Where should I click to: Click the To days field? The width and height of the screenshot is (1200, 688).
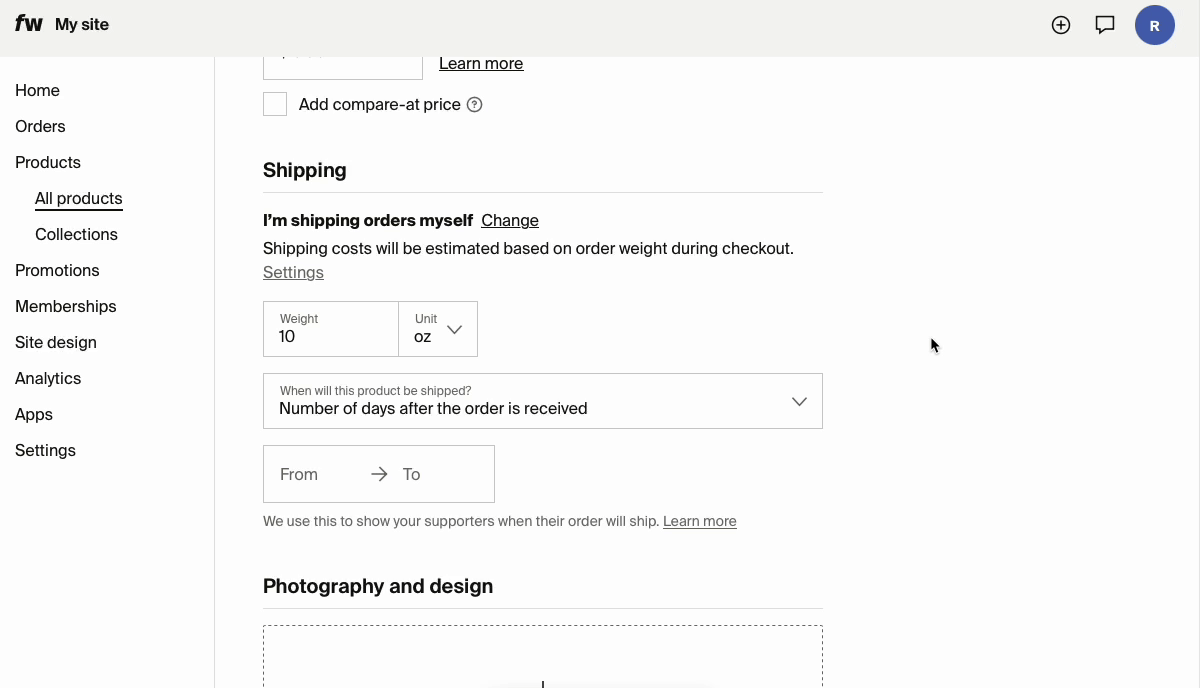(x=442, y=474)
